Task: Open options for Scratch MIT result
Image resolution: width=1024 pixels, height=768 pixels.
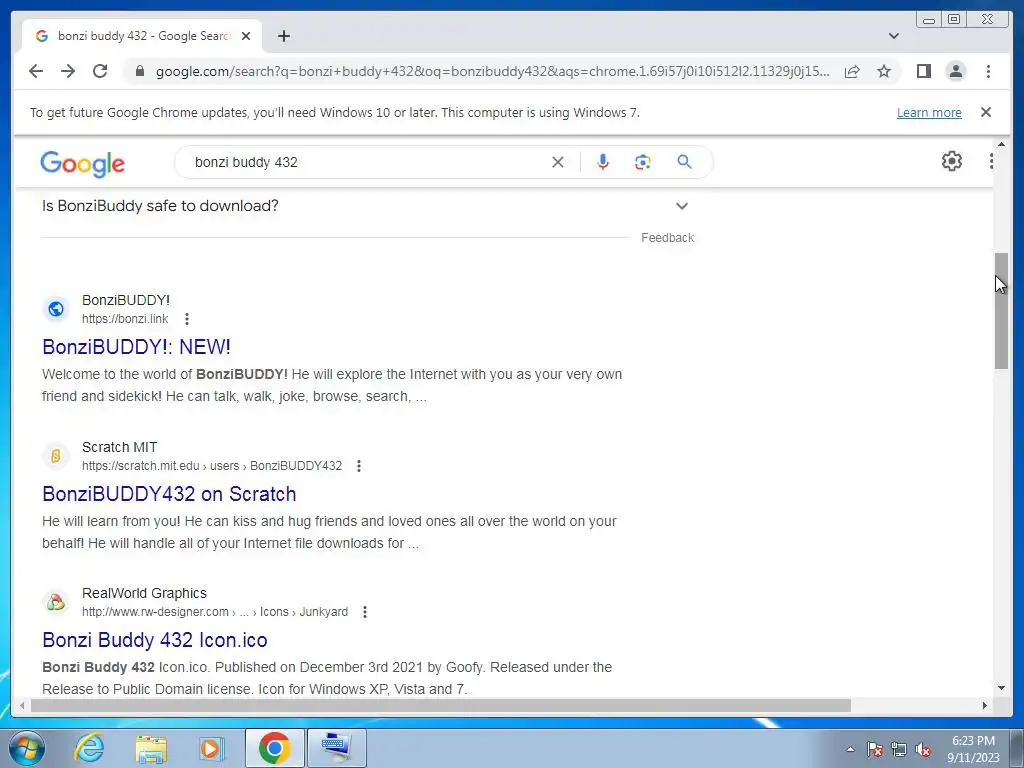Action: click(359, 466)
